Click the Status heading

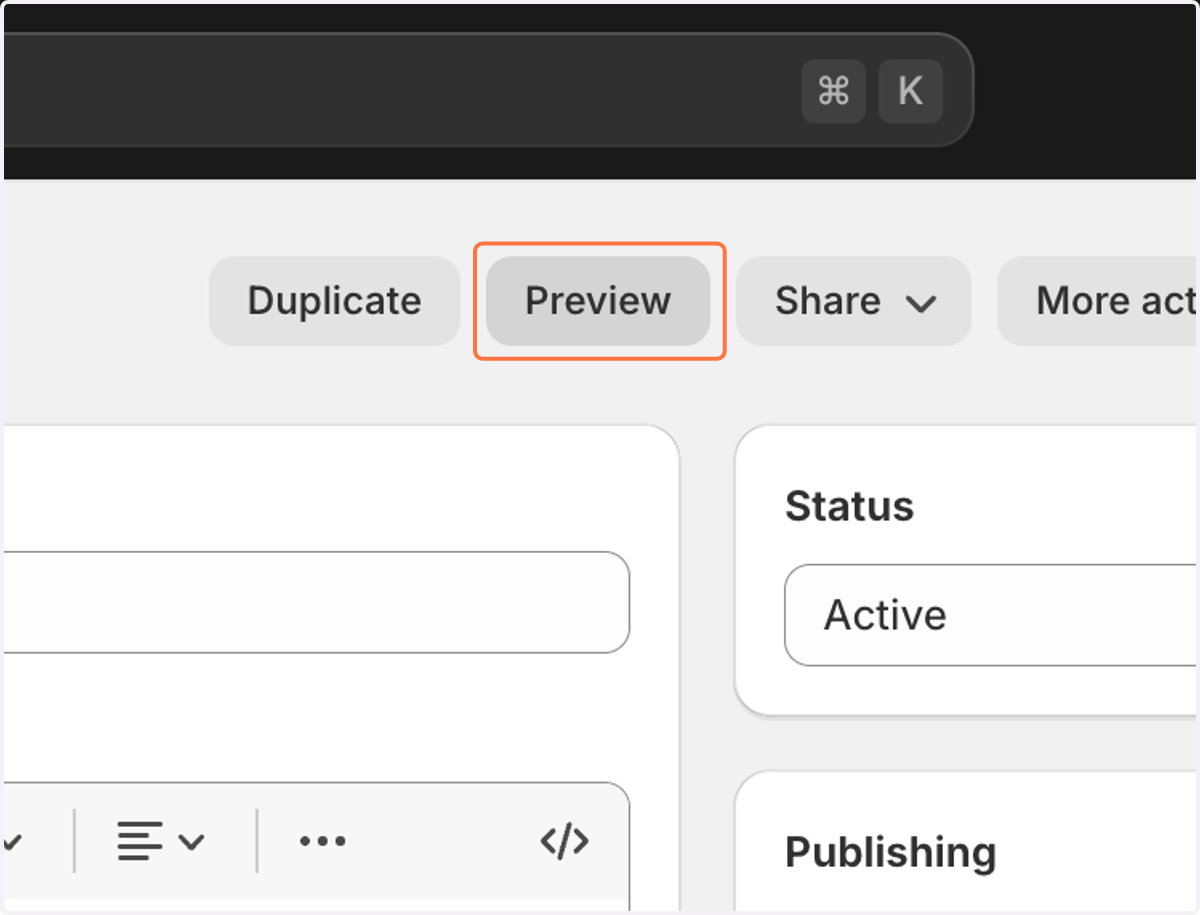click(x=849, y=506)
